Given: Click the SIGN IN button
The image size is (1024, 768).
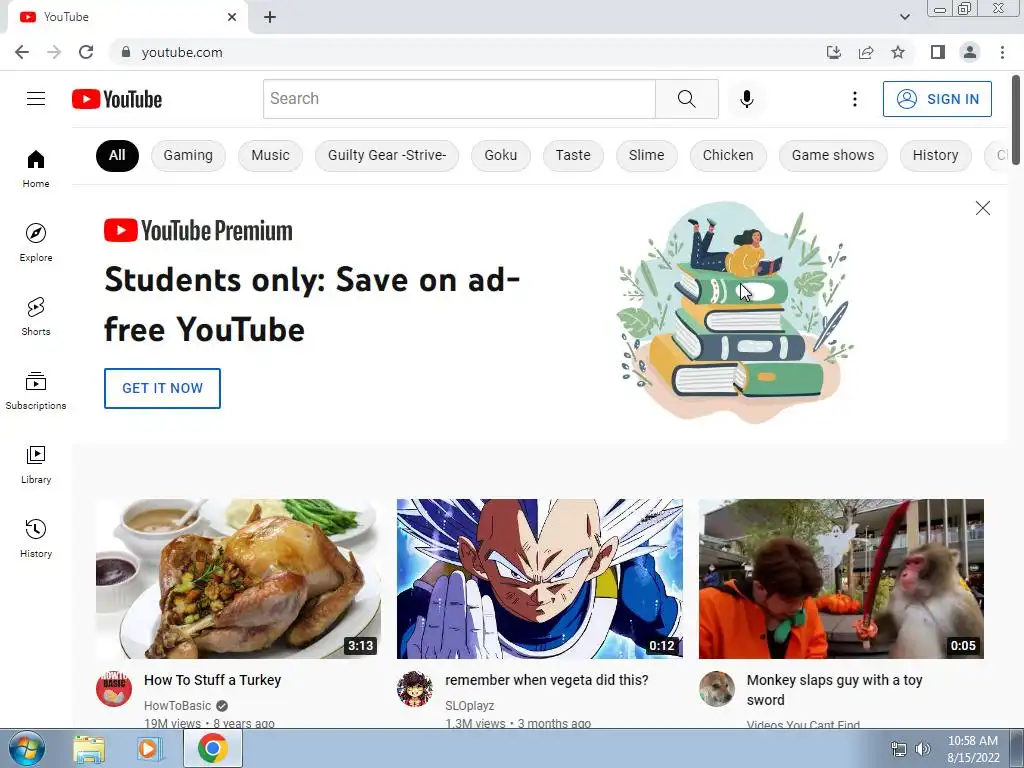Looking at the screenshot, I should pyautogui.click(x=937, y=99).
